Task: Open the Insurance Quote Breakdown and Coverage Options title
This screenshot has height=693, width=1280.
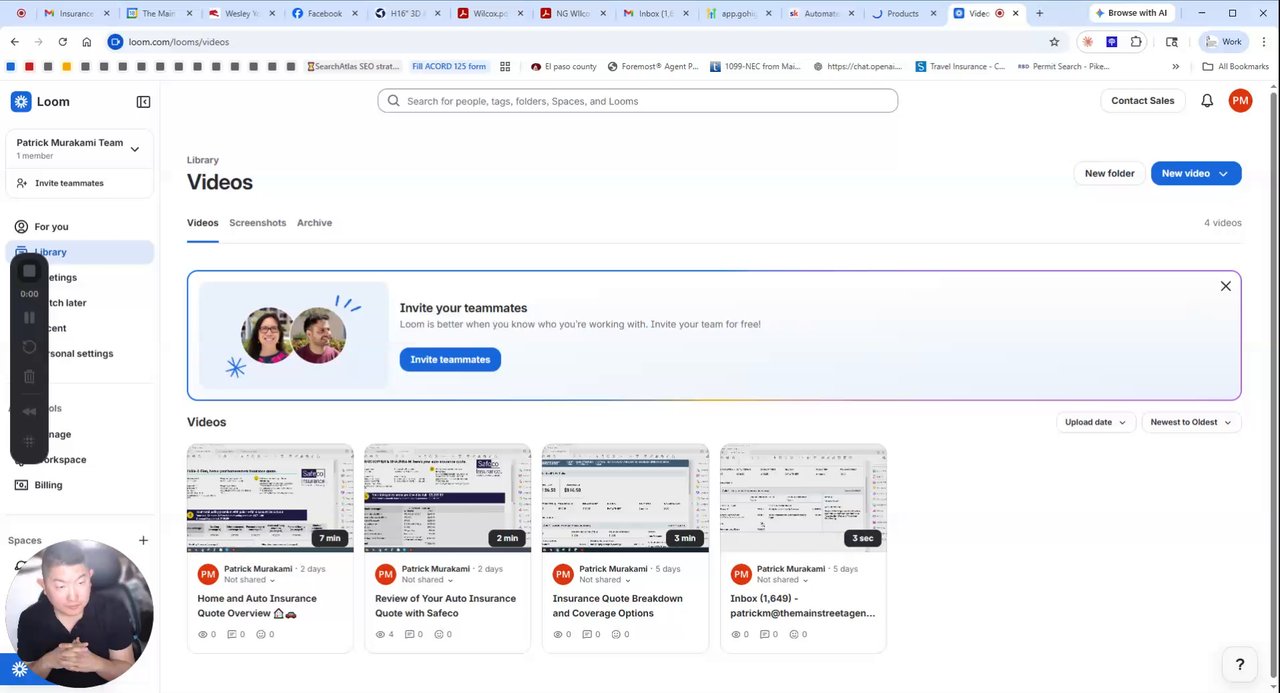Action: click(617, 606)
